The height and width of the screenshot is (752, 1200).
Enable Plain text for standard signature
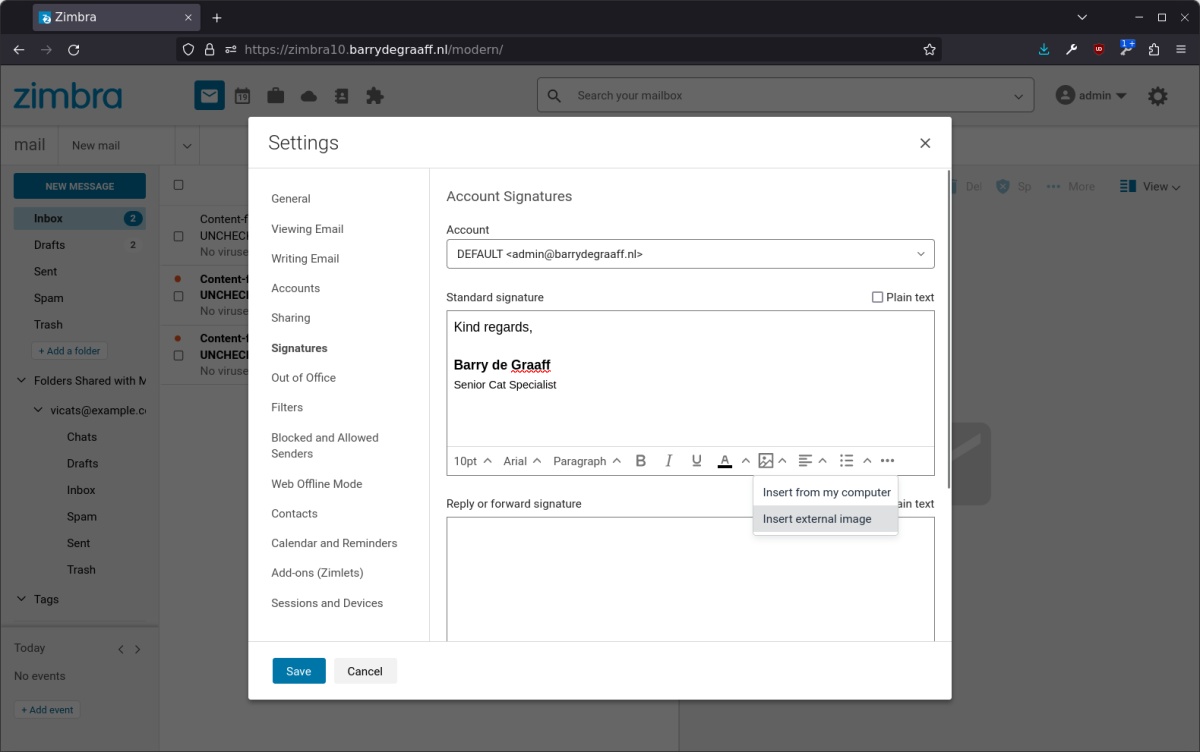(877, 297)
